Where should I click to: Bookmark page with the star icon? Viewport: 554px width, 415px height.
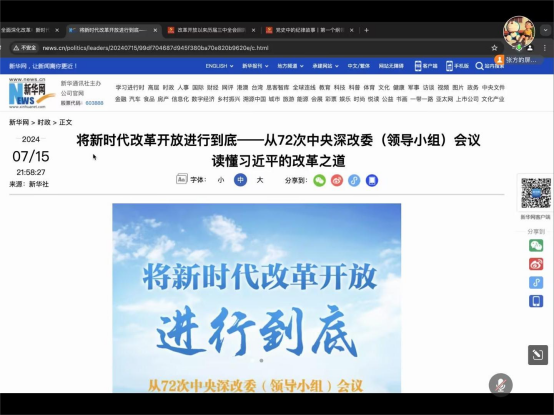click(494, 48)
